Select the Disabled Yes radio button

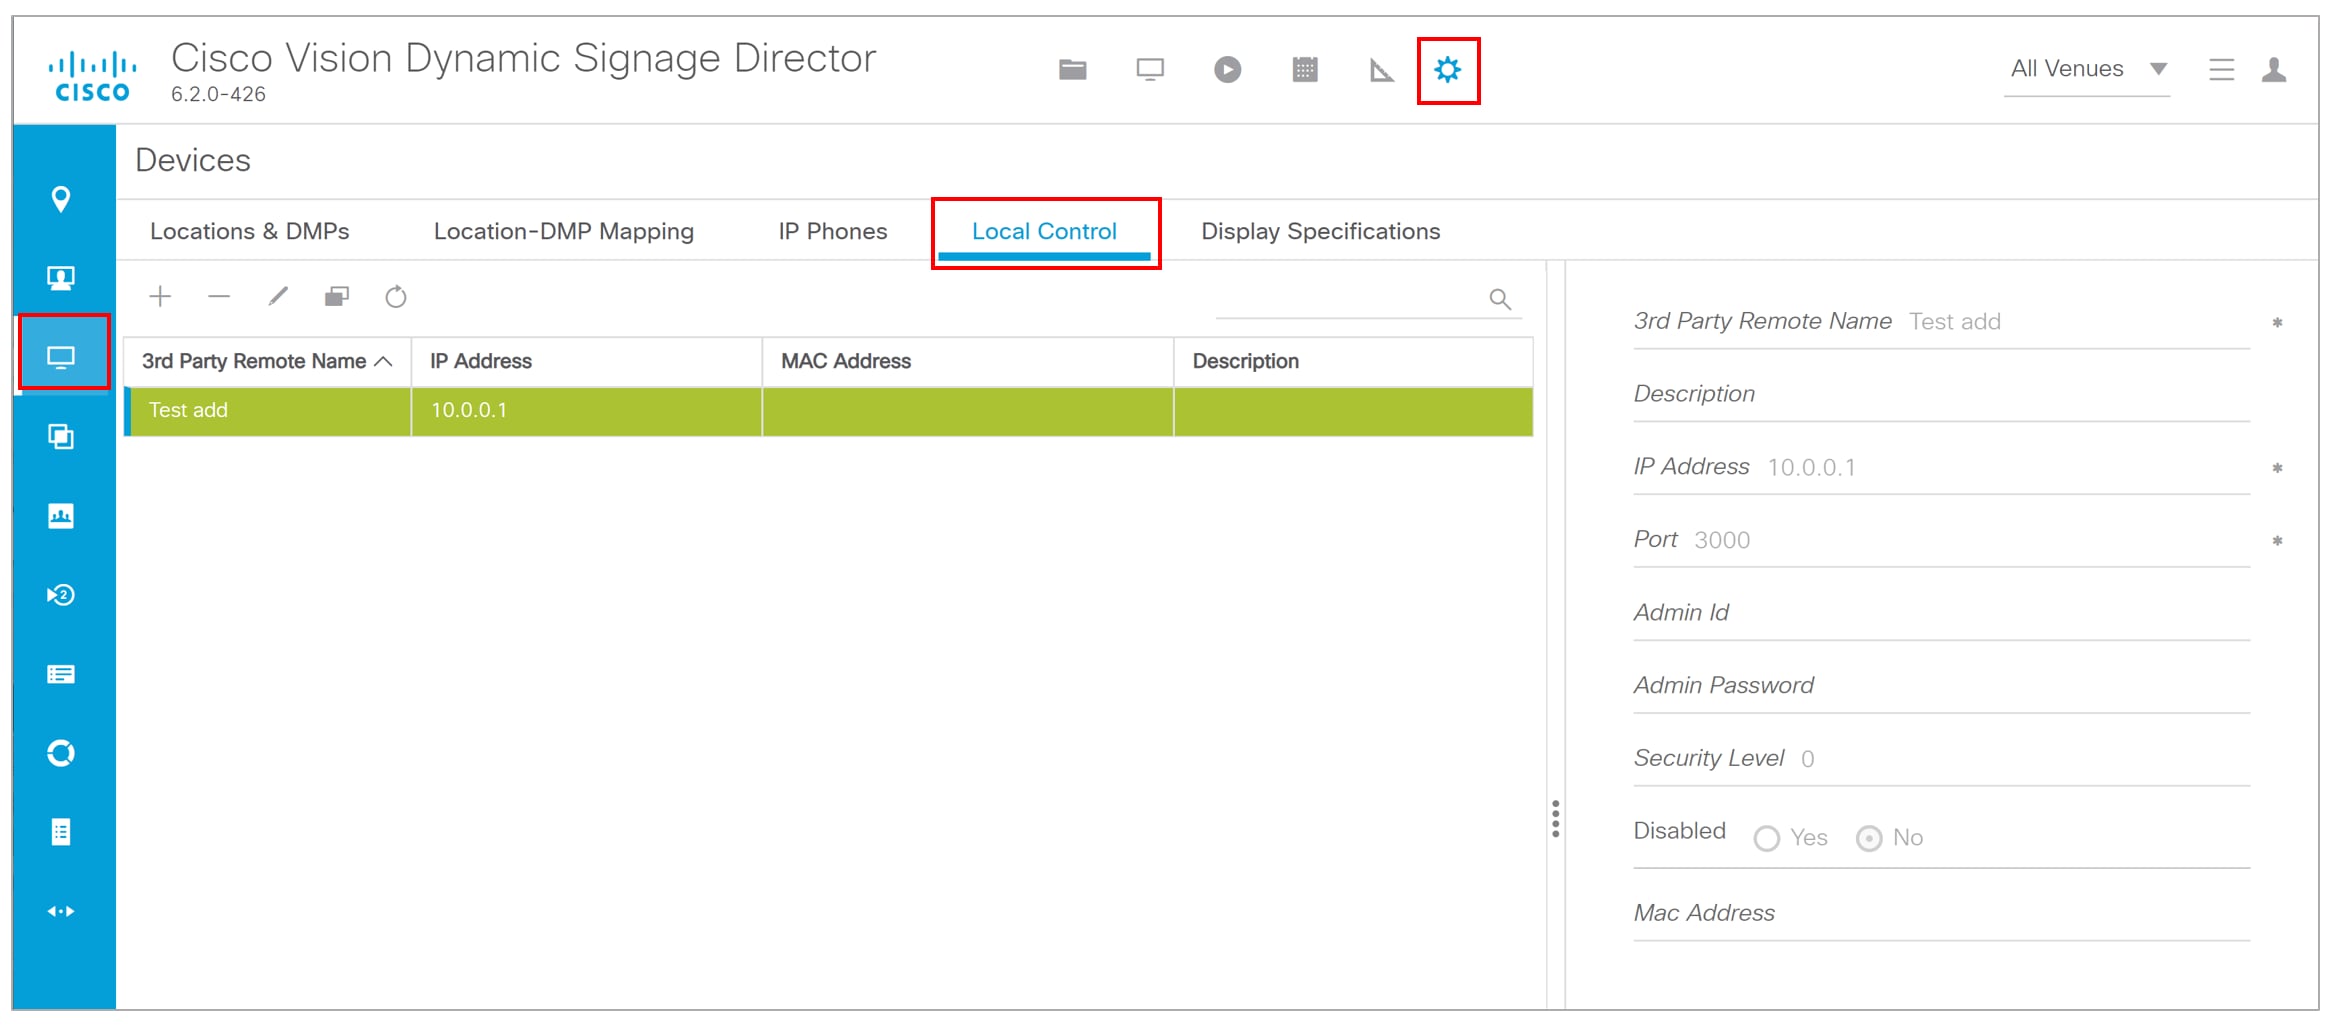(1767, 838)
